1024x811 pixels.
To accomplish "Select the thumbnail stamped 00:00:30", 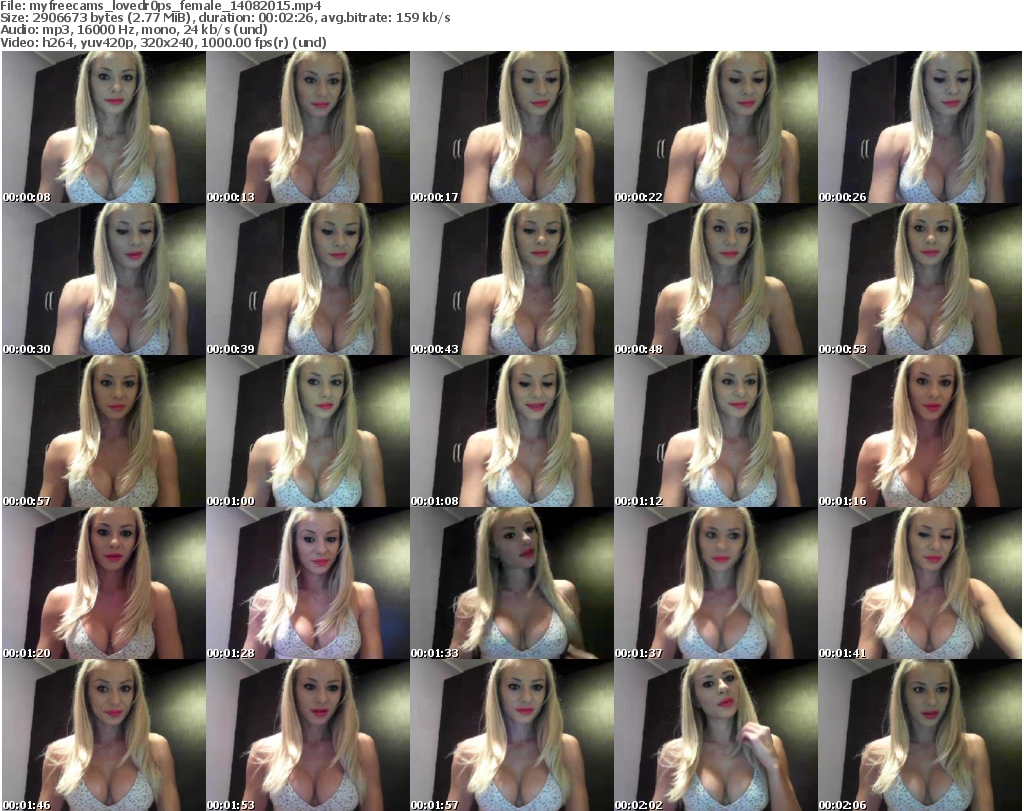I will pos(104,279).
